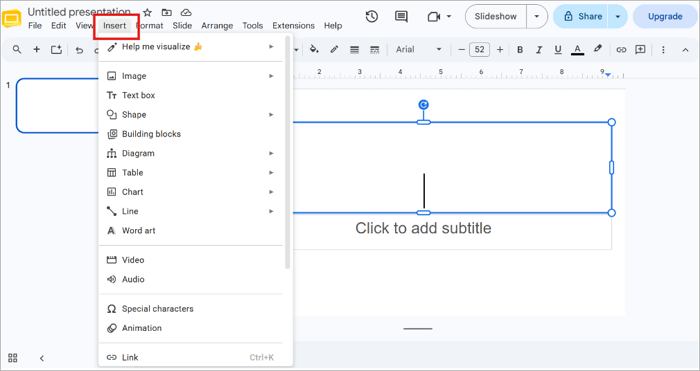Click the search menus magnifier icon
The image size is (700, 371).
click(17, 50)
